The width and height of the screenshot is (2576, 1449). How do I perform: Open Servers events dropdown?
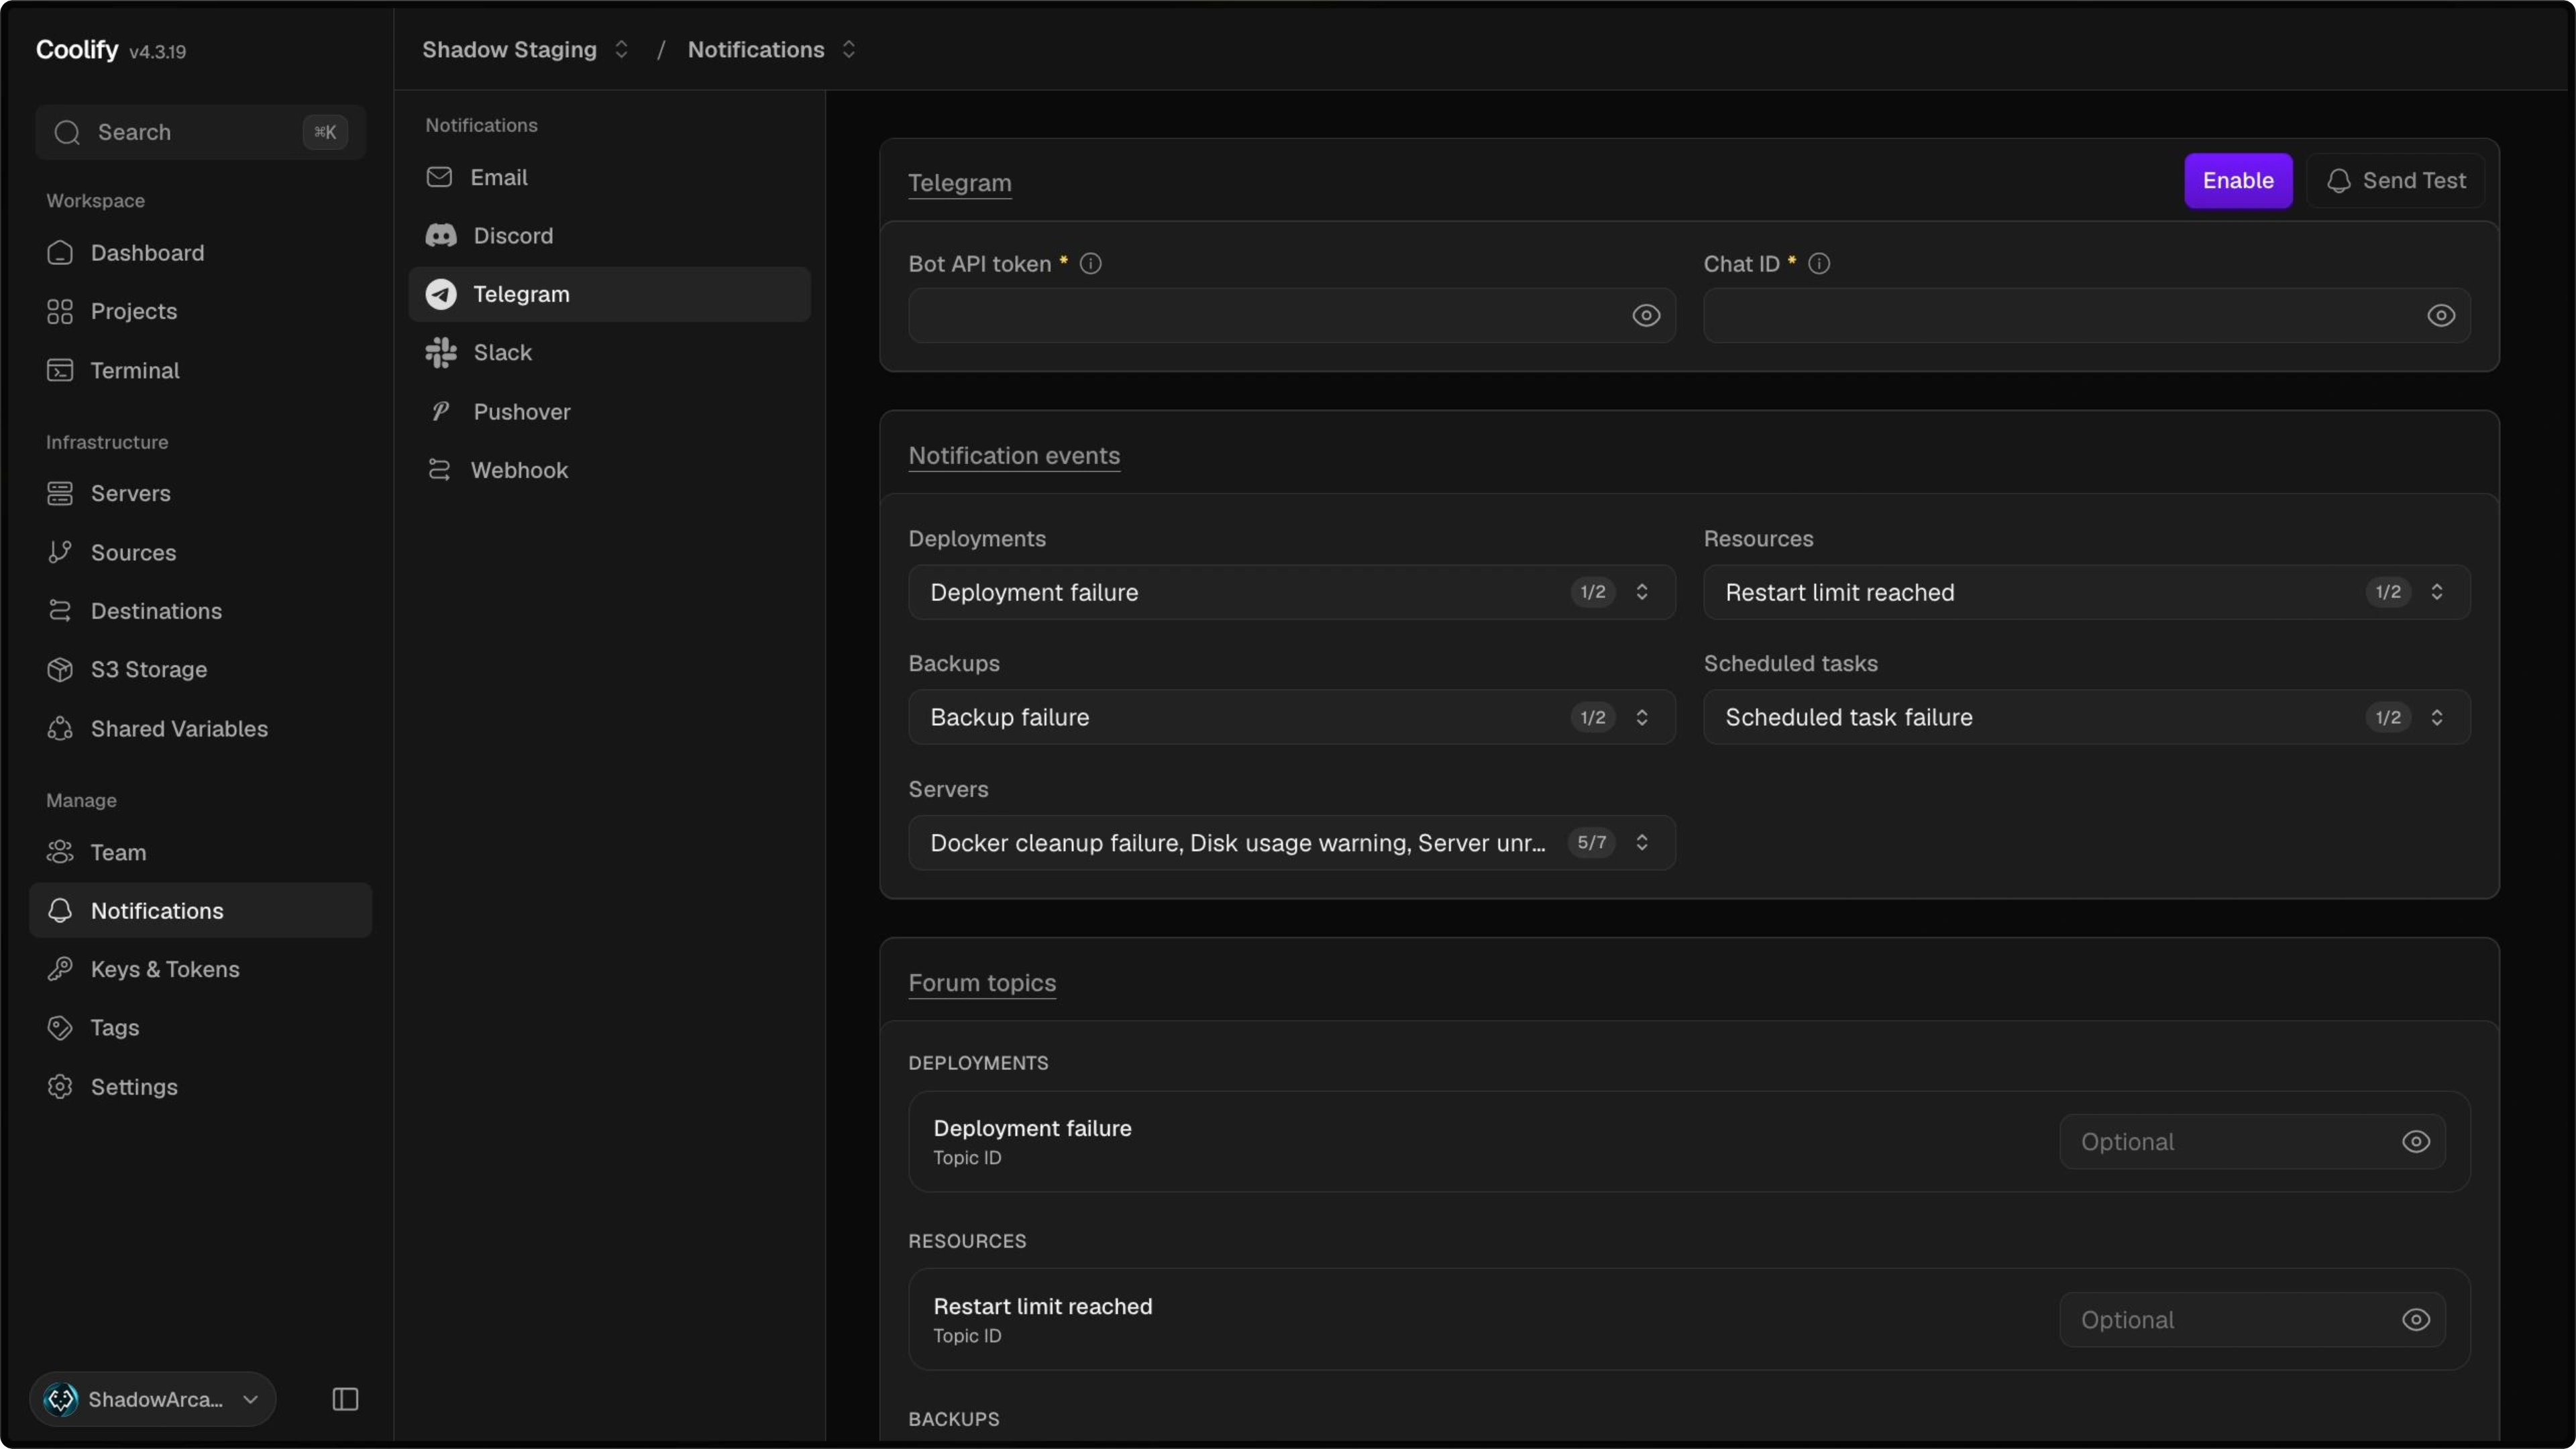click(x=1291, y=843)
